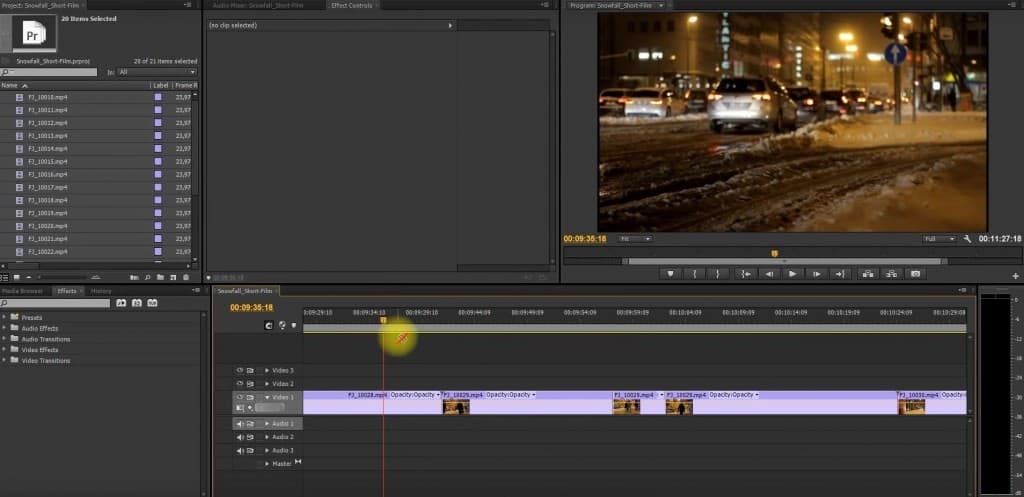Select the Snowfall_Short-Film timeline tab
1024x497 pixels.
coord(245,291)
